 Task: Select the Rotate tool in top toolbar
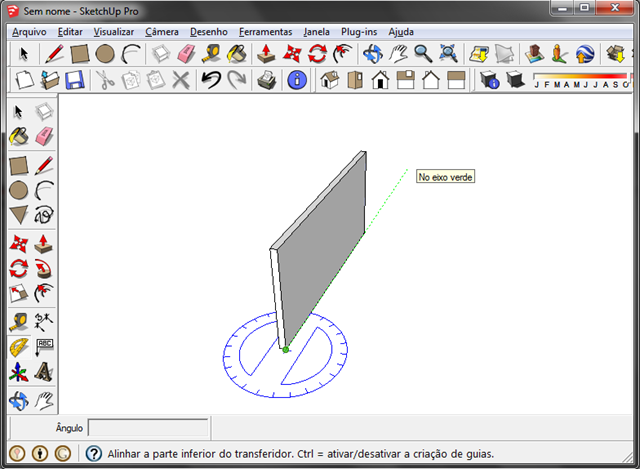(x=317, y=54)
